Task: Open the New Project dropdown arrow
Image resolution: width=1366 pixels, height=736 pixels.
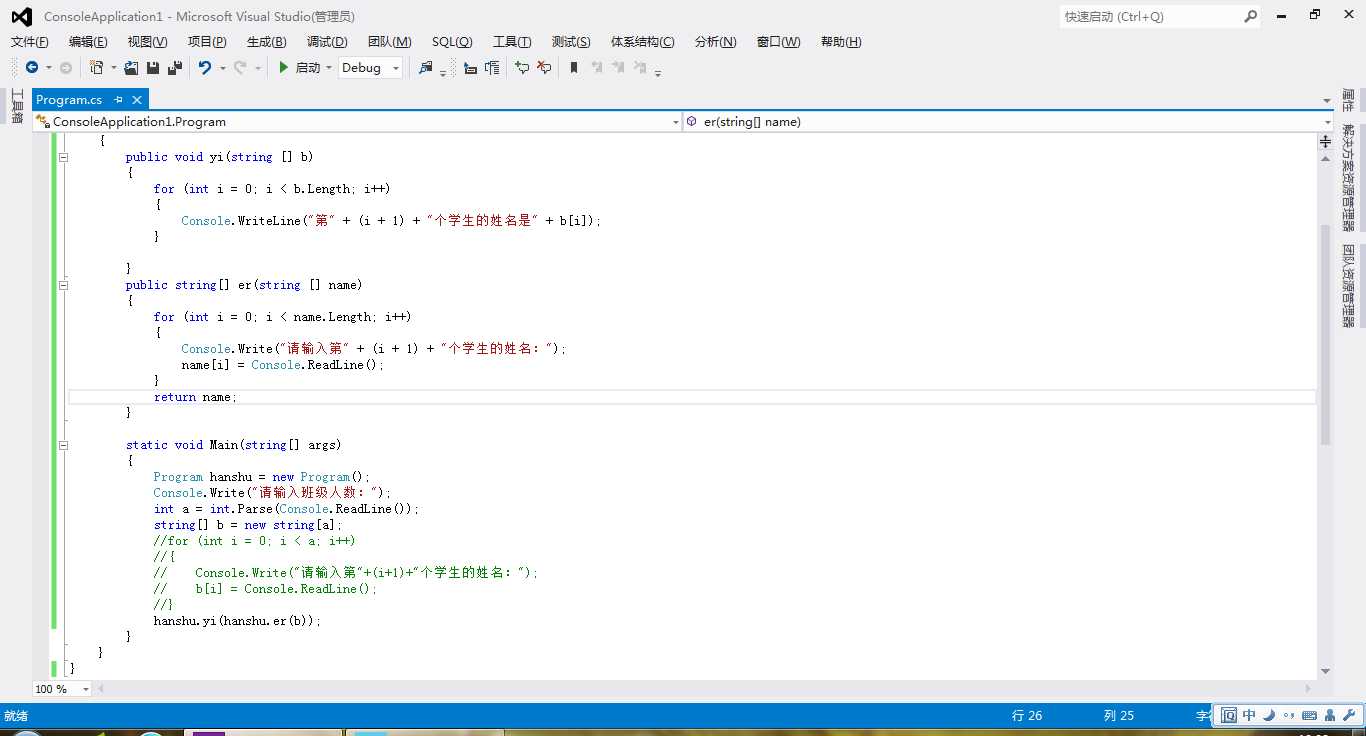Action: pyautogui.click(x=113, y=68)
